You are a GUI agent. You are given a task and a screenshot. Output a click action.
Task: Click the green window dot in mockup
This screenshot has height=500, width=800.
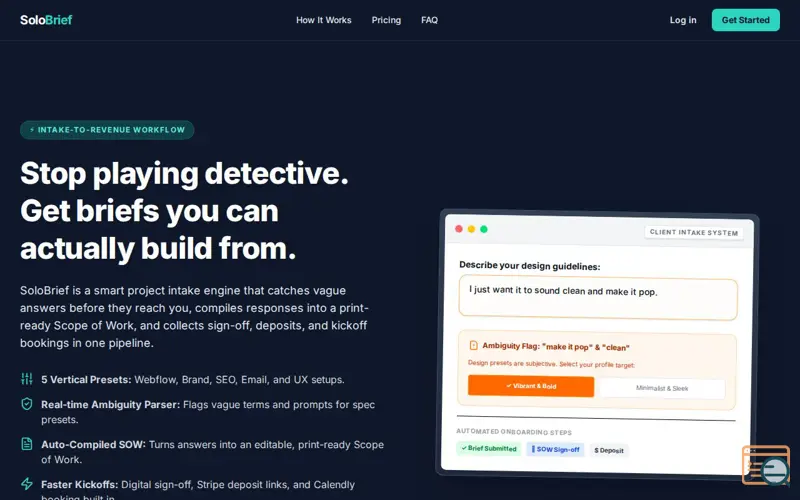tap(484, 229)
